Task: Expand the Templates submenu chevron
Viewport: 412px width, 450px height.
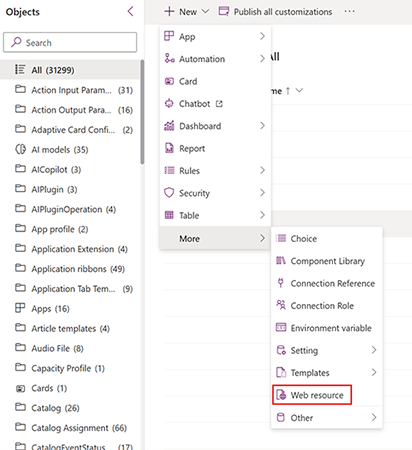Action: tap(374, 372)
